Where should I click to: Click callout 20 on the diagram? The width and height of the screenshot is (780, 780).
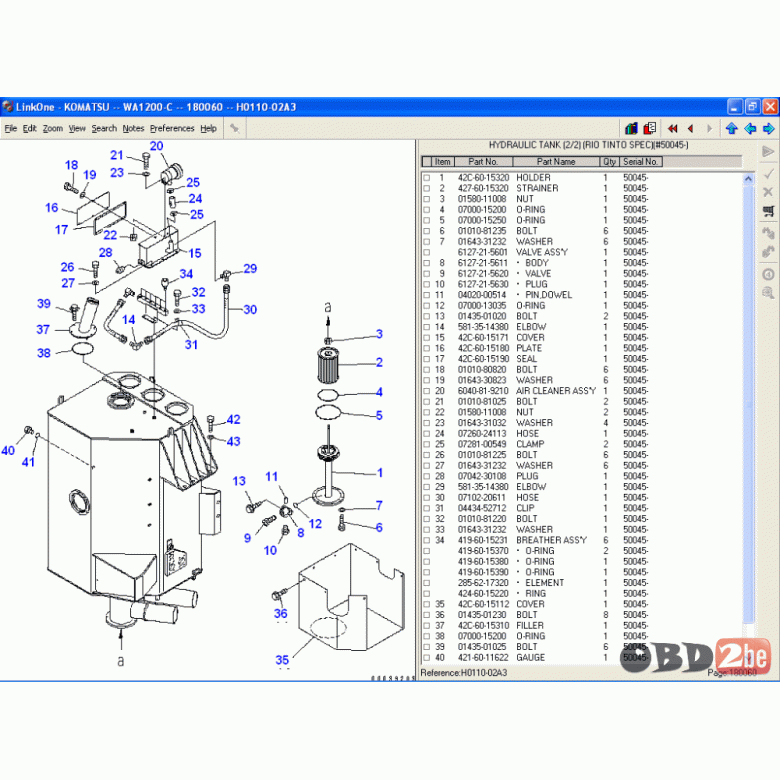tap(156, 146)
